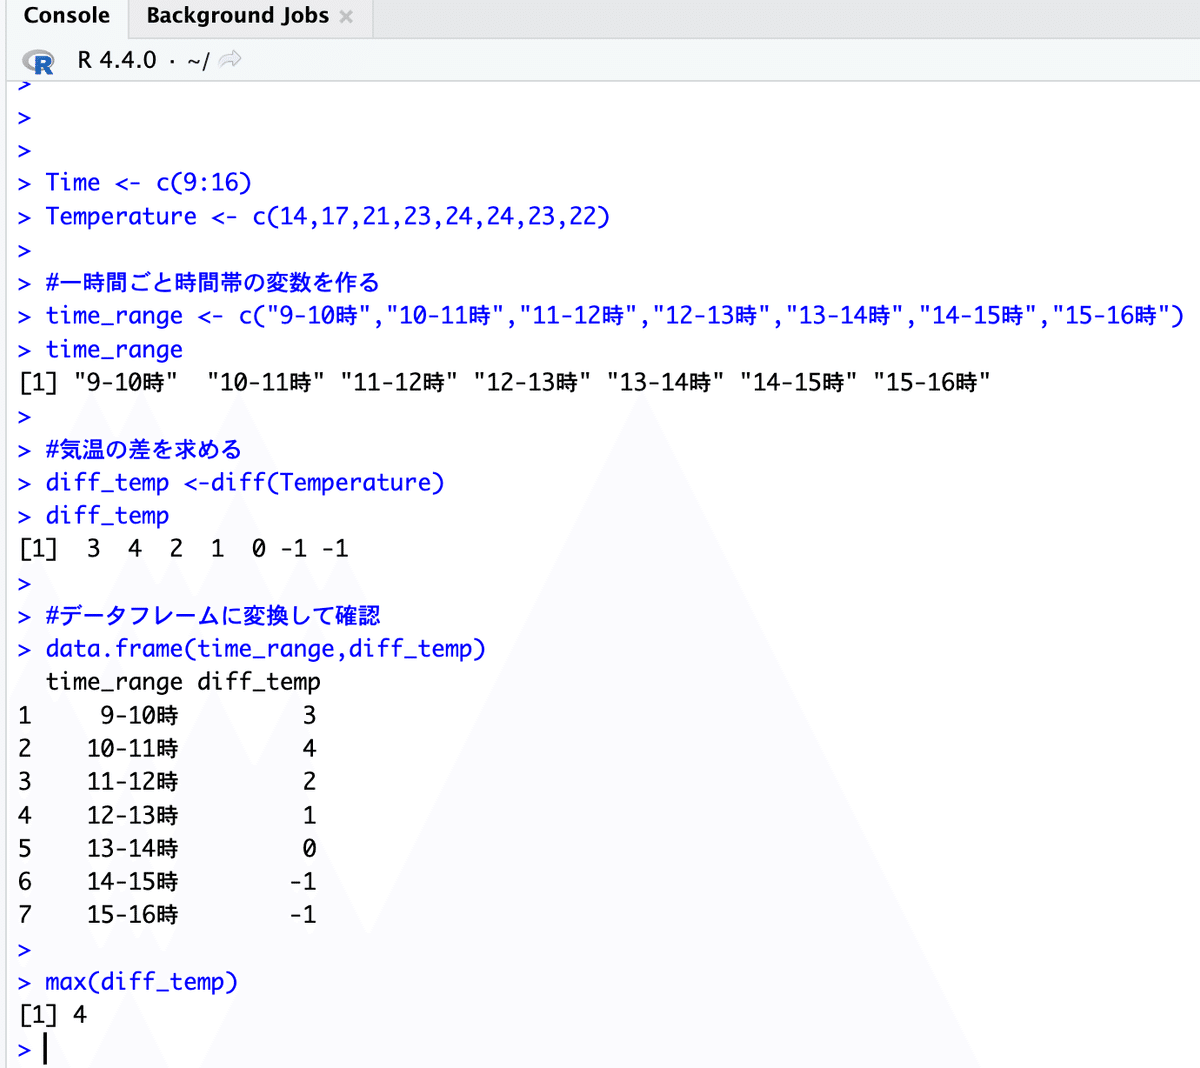Click the 'max(diff_temp)' command line

pyautogui.click(x=141, y=982)
